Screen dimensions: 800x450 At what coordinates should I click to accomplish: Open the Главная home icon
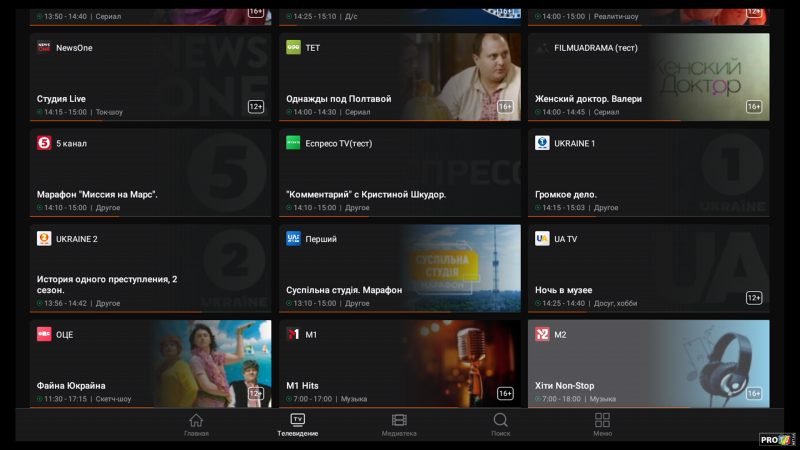[x=196, y=421]
